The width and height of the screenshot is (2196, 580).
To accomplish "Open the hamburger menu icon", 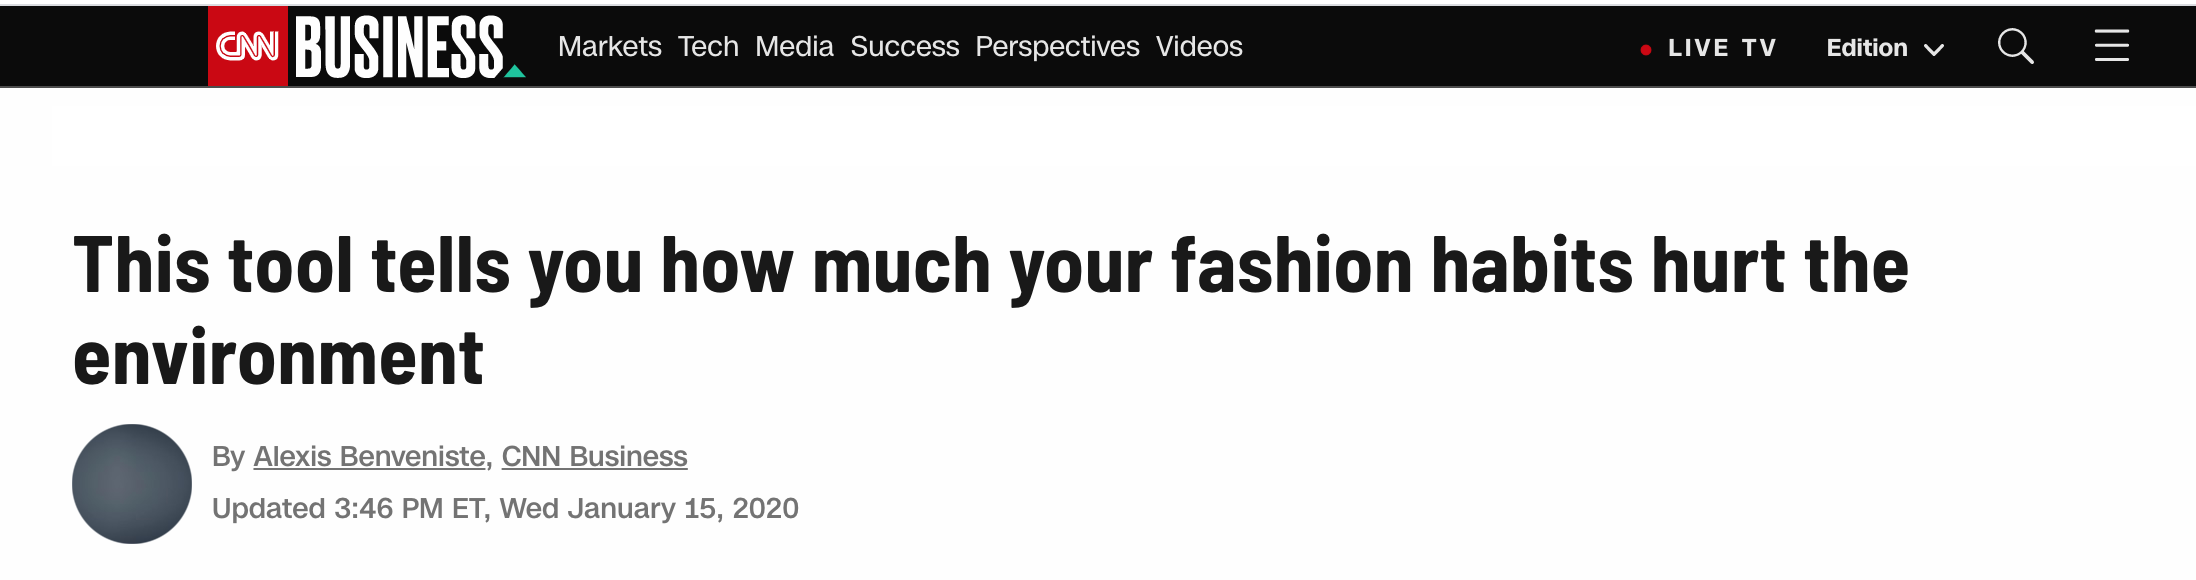I will coord(2112,45).
